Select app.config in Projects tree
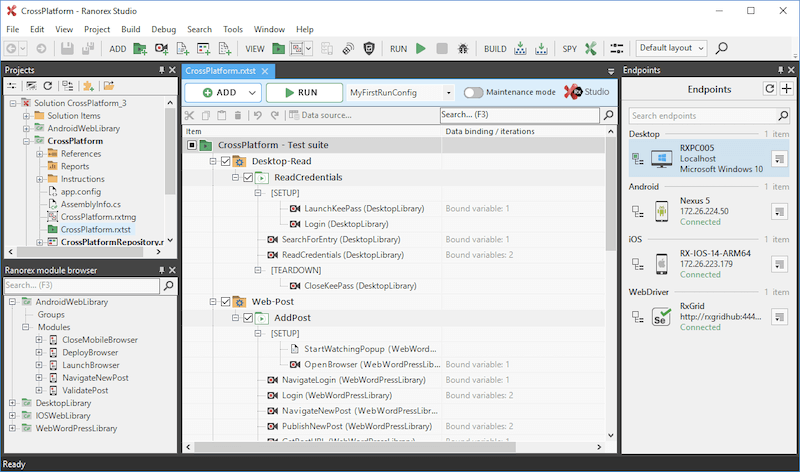 coord(81,192)
